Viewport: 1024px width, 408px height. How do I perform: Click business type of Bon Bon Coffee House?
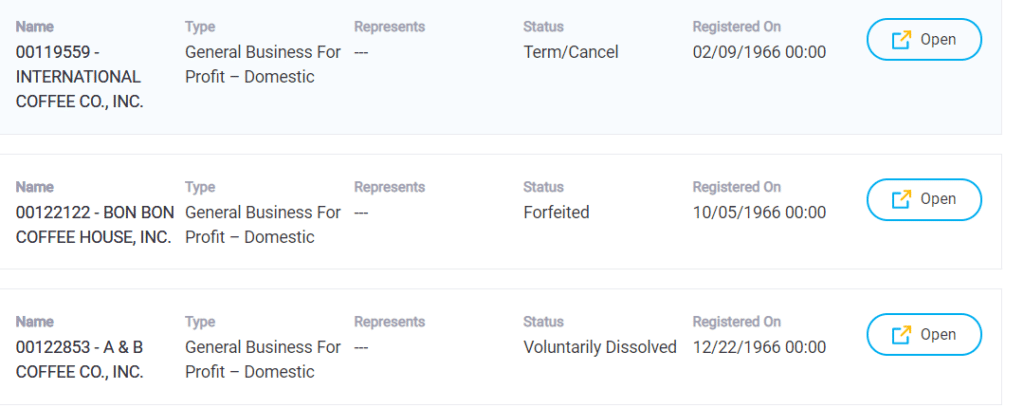click(263, 225)
